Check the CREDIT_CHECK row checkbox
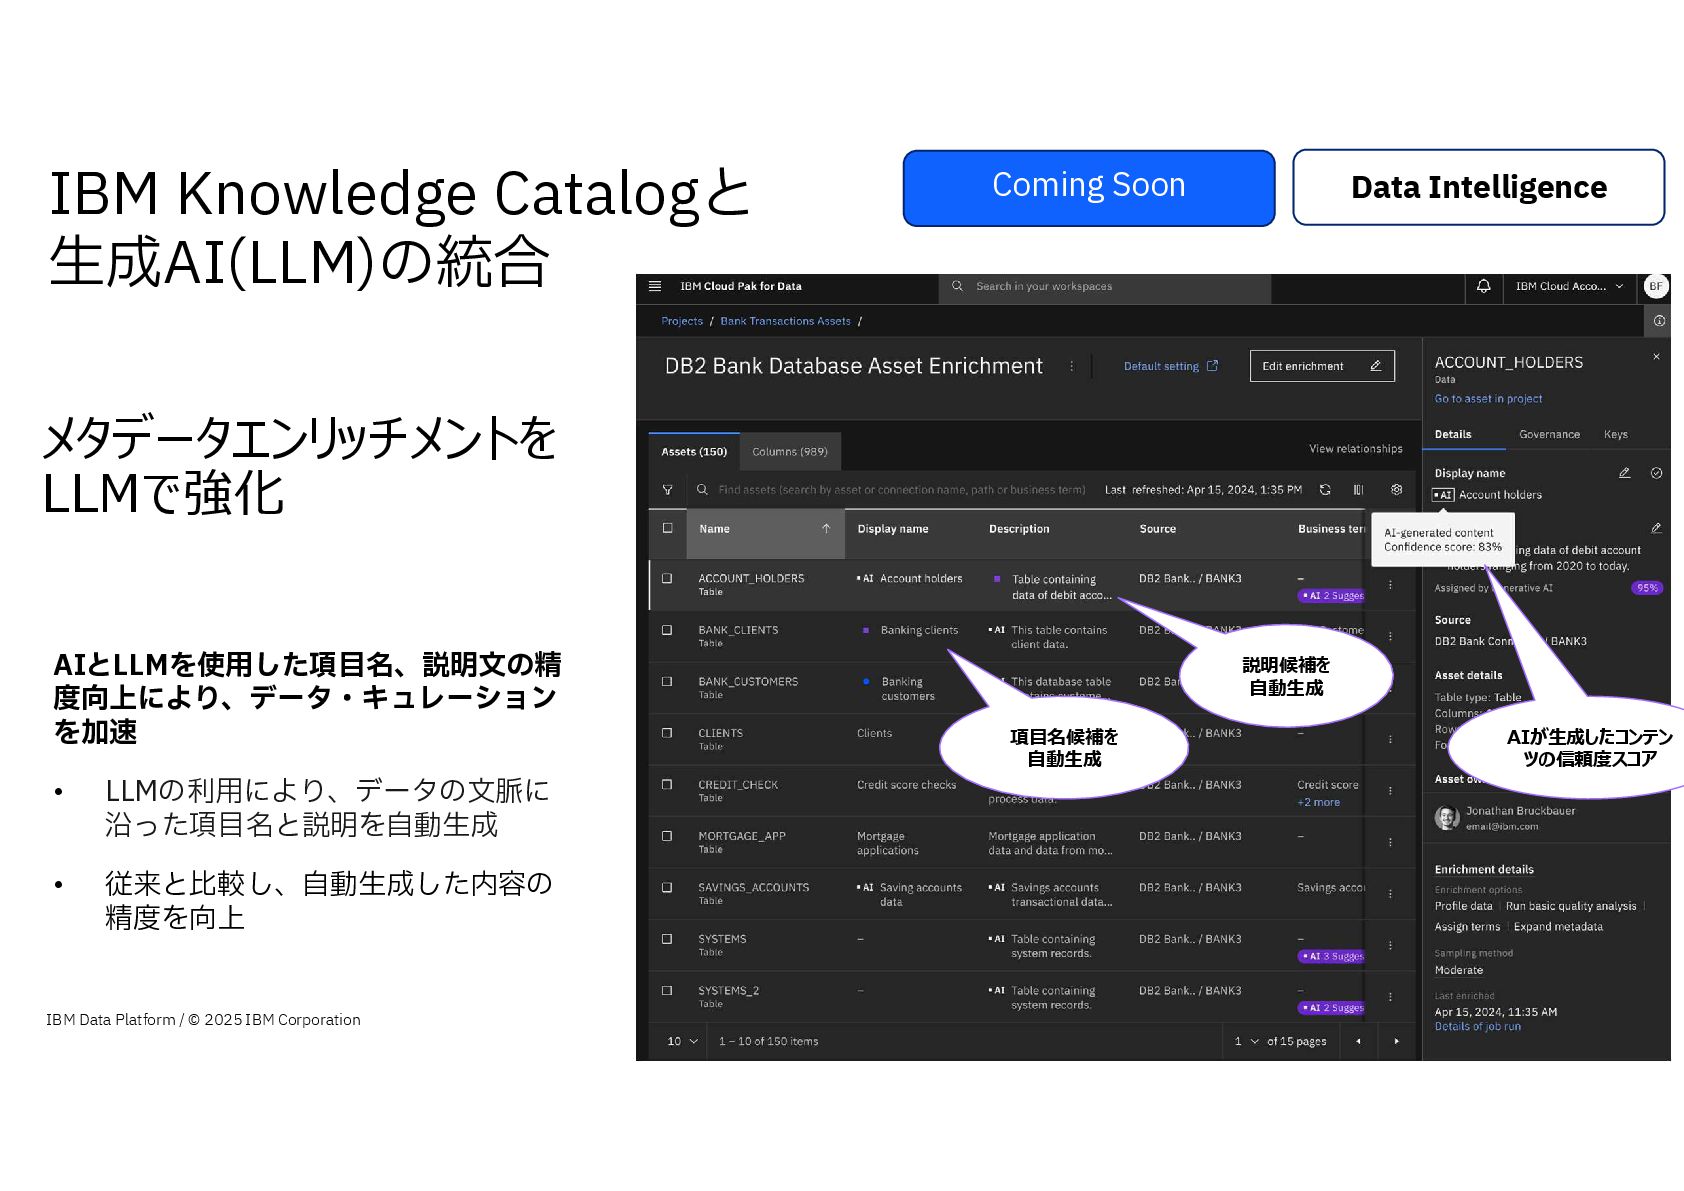1684x1191 pixels. coord(667,785)
